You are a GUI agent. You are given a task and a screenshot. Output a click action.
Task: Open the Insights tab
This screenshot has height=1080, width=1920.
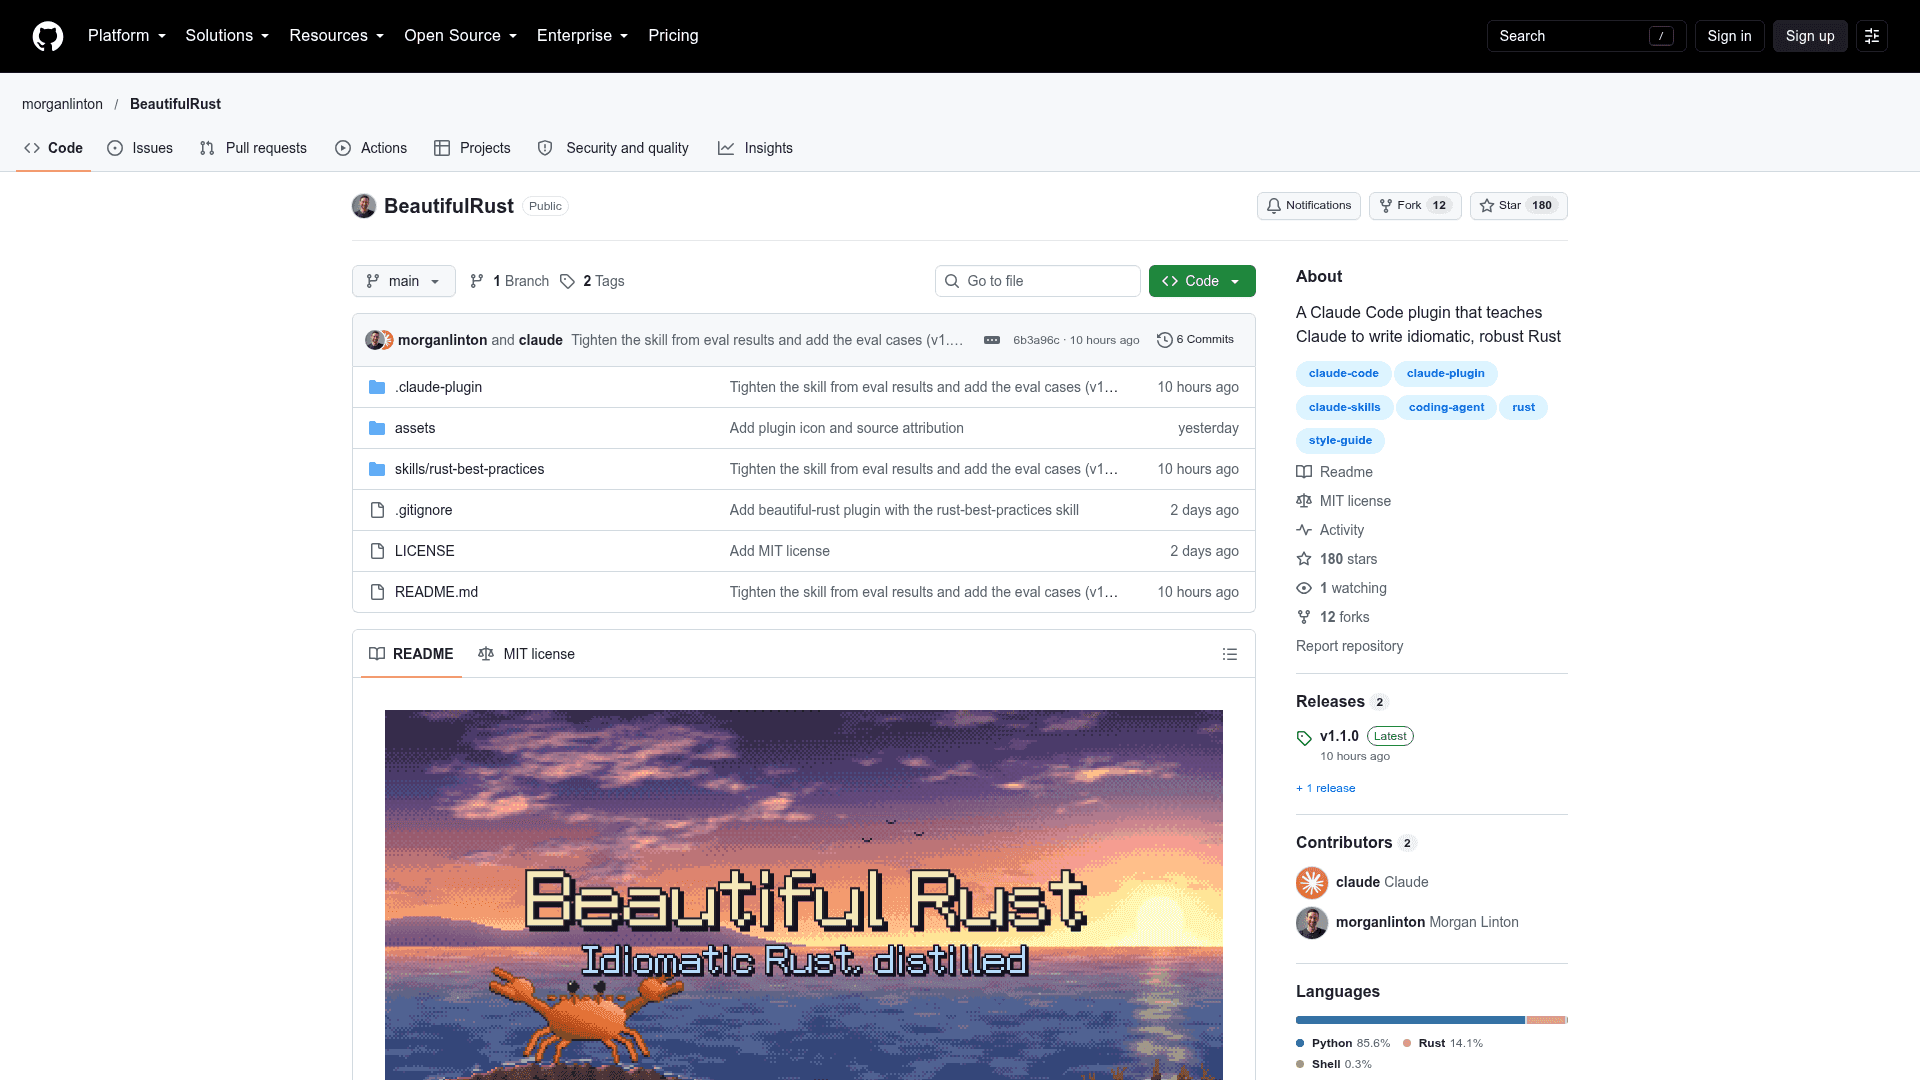pyautogui.click(x=755, y=148)
